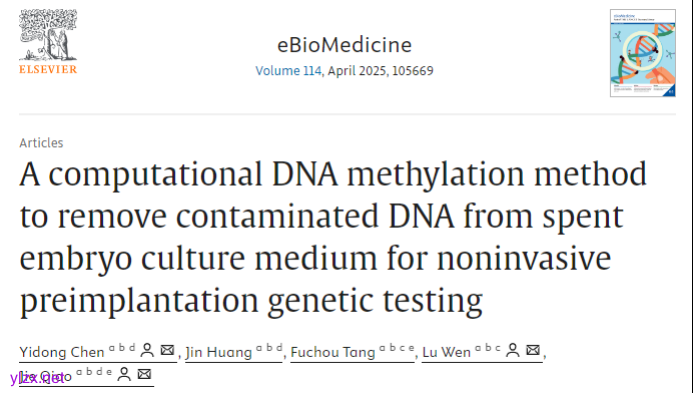Viewport: 693px width, 393px height.
Task: Open the eBioMedicine journal cover thumbnail
Action: pos(643,53)
